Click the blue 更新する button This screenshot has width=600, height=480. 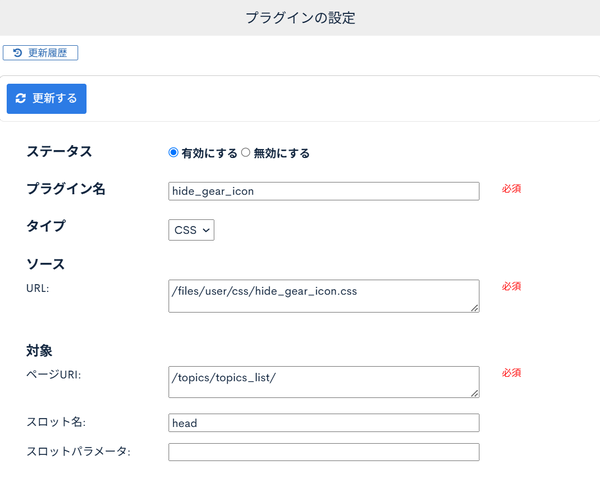point(47,99)
